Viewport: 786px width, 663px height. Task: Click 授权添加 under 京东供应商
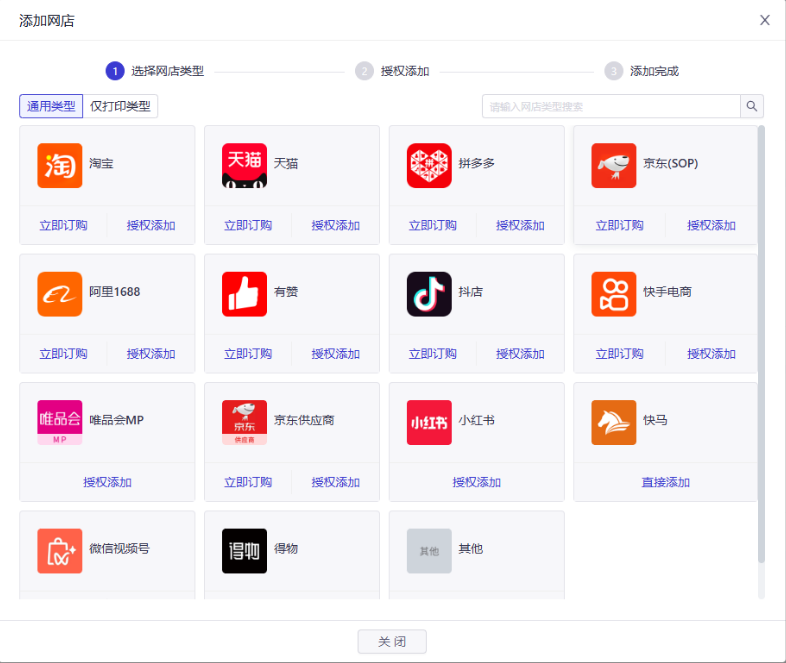pyautogui.click(x=335, y=482)
